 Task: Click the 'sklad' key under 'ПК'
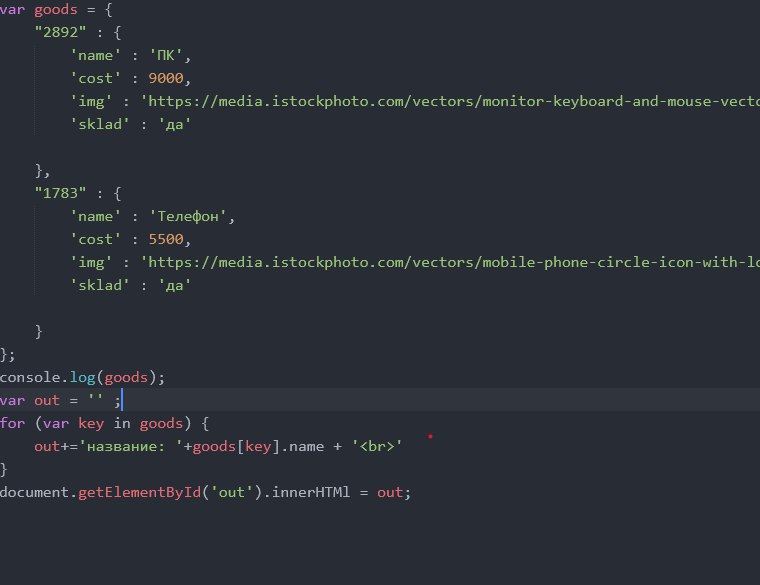pos(100,124)
